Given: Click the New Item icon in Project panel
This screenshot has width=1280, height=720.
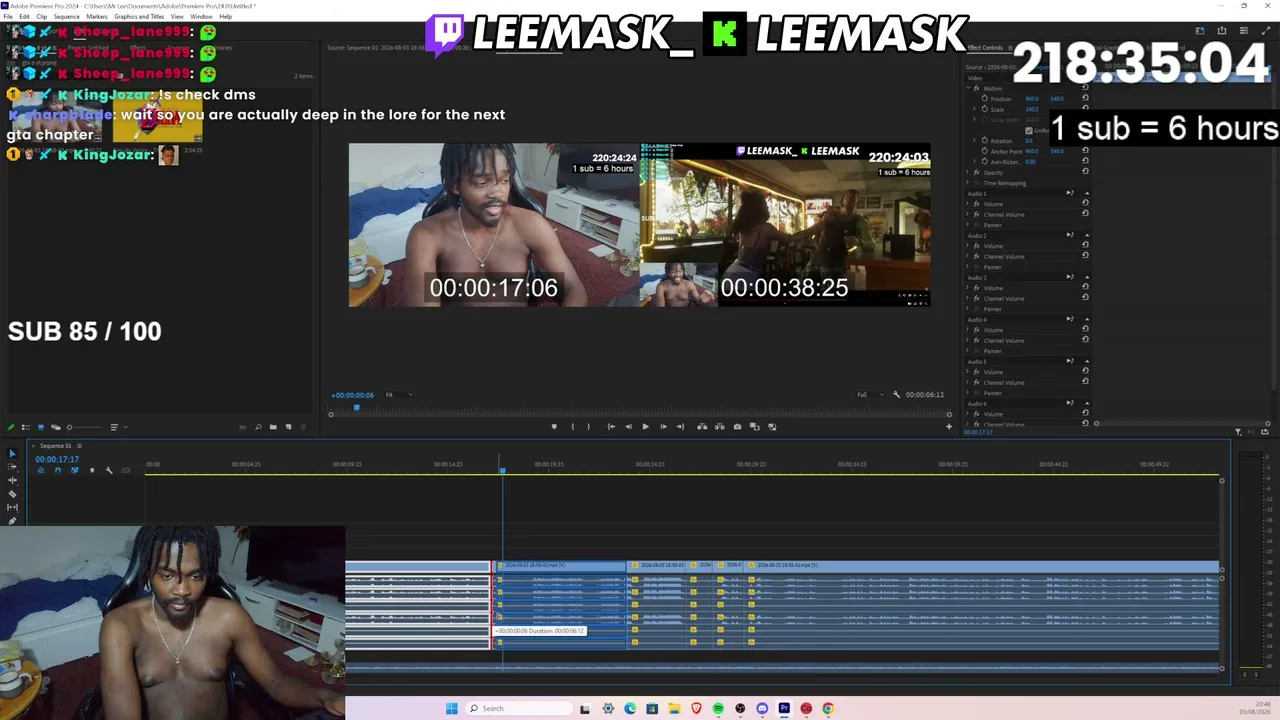Looking at the screenshot, I should click(288, 428).
